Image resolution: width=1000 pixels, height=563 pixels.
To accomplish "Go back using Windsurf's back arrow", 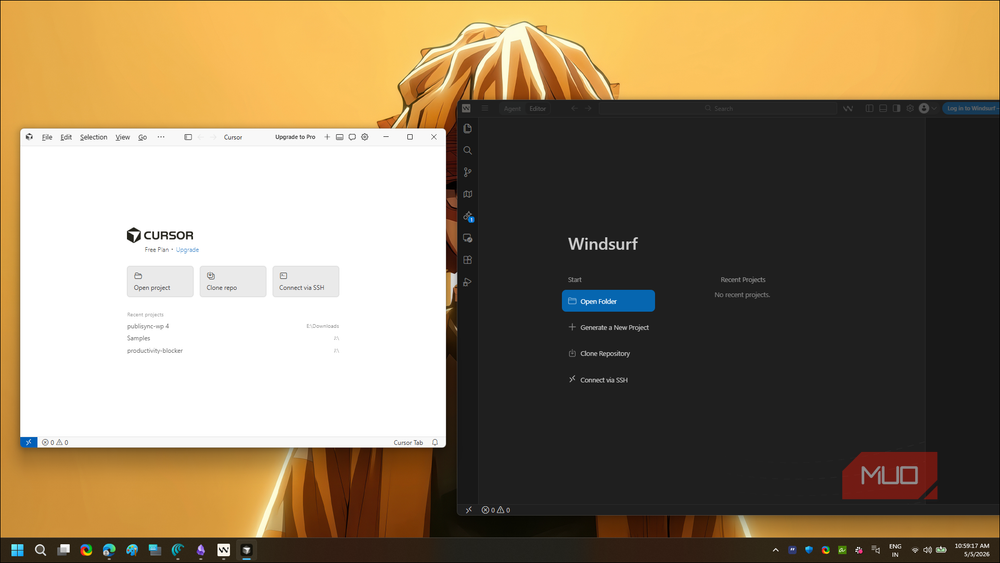I will click(574, 108).
